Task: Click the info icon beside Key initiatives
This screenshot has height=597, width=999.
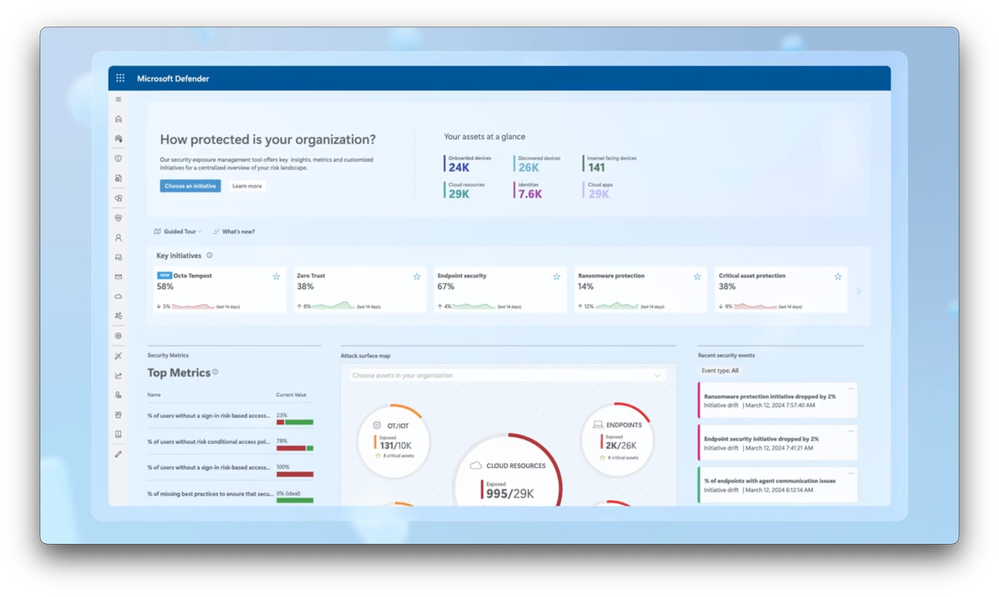Action: (x=210, y=255)
